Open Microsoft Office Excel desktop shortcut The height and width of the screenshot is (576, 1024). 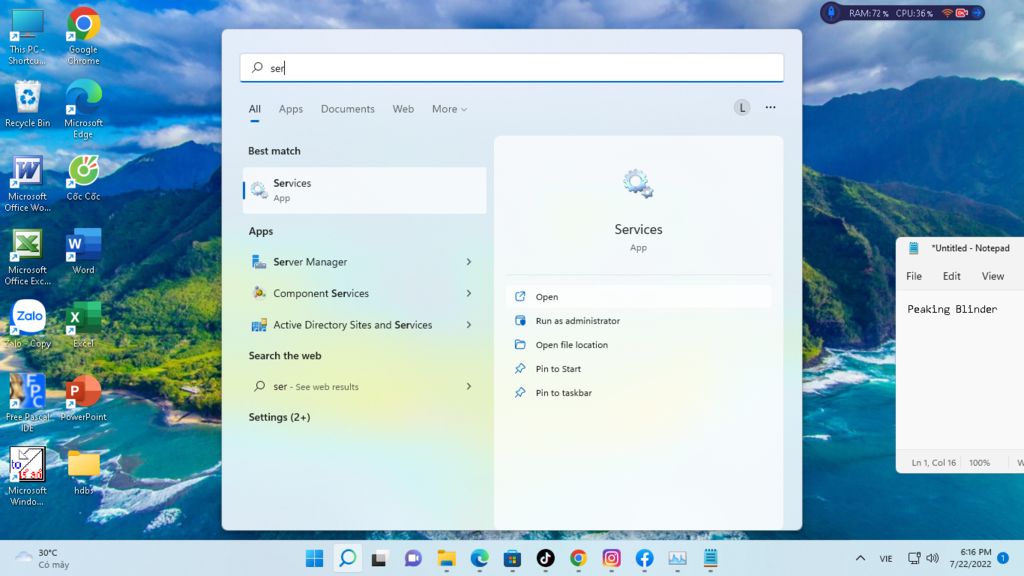(x=27, y=257)
